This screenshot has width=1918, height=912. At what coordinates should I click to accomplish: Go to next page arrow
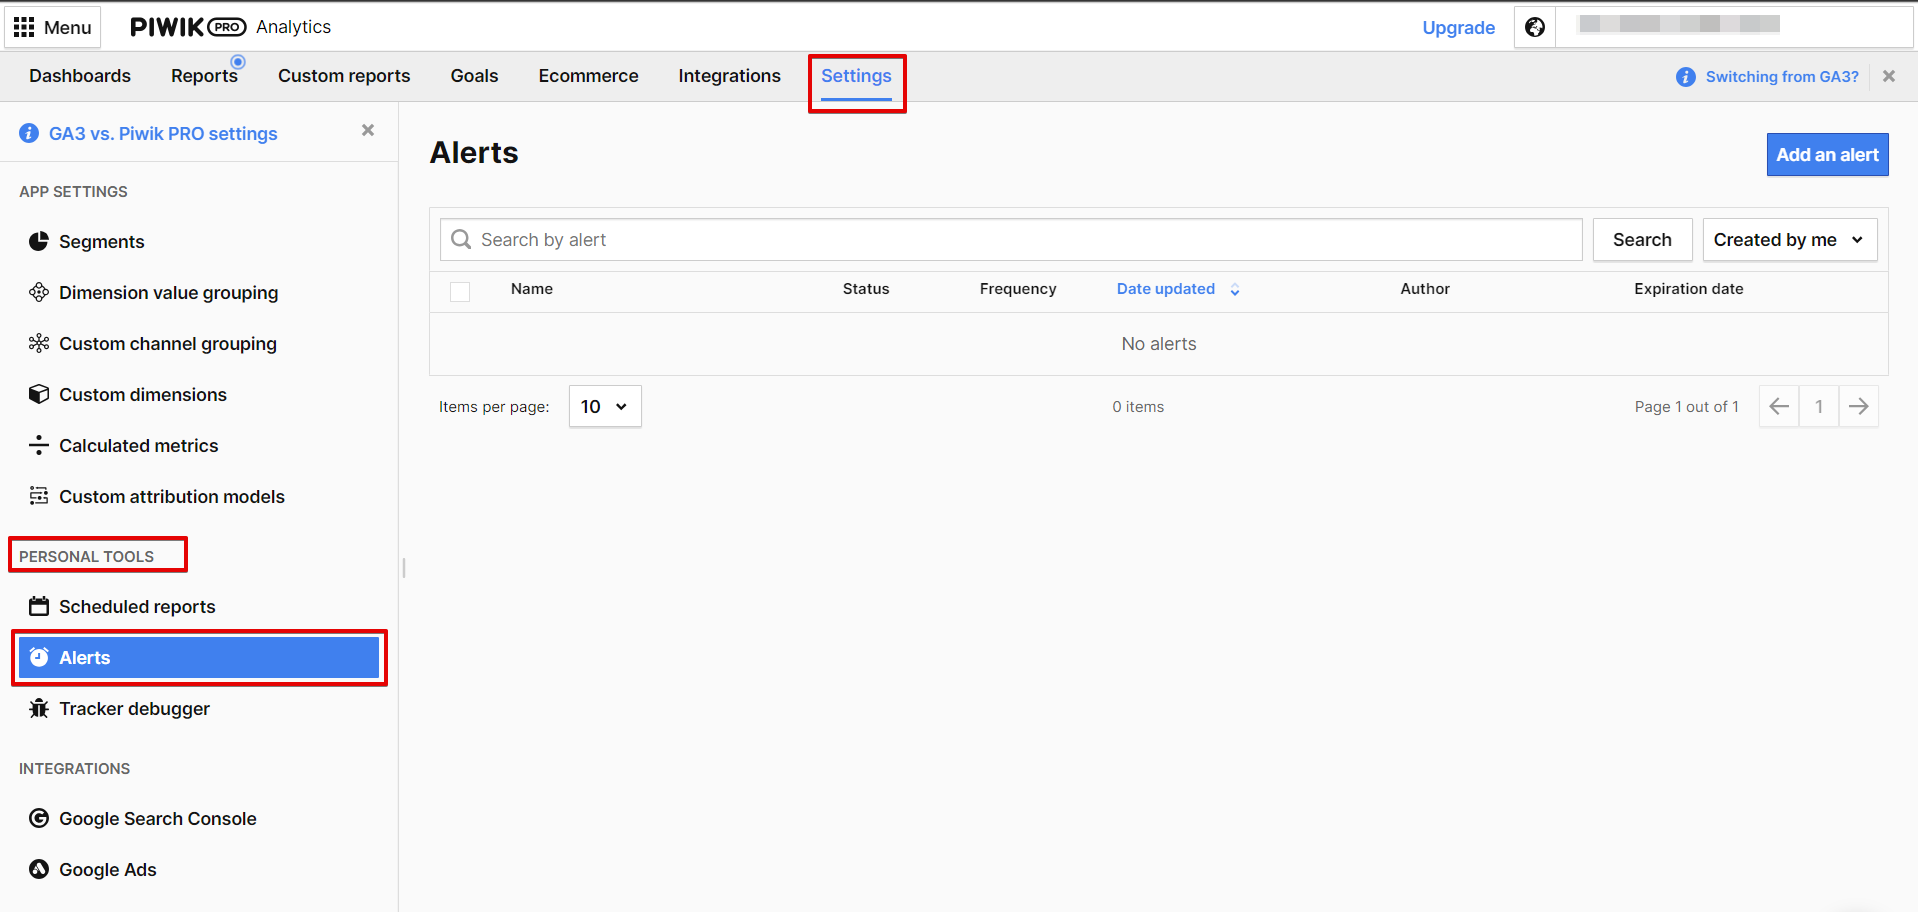point(1858,406)
